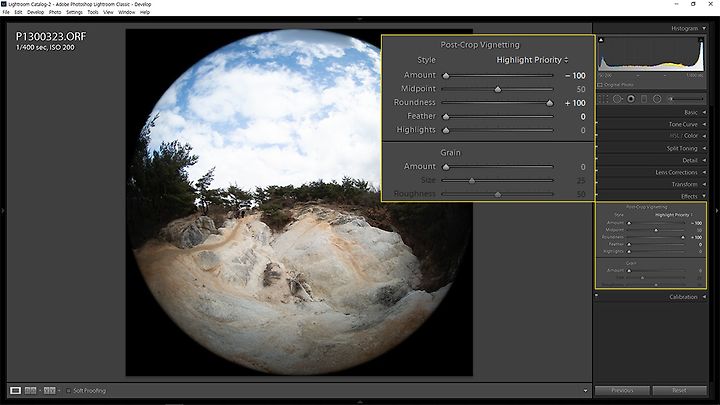This screenshot has width=720, height=405.
Task: Open the Develop menu
Action: tap(35, 12)
